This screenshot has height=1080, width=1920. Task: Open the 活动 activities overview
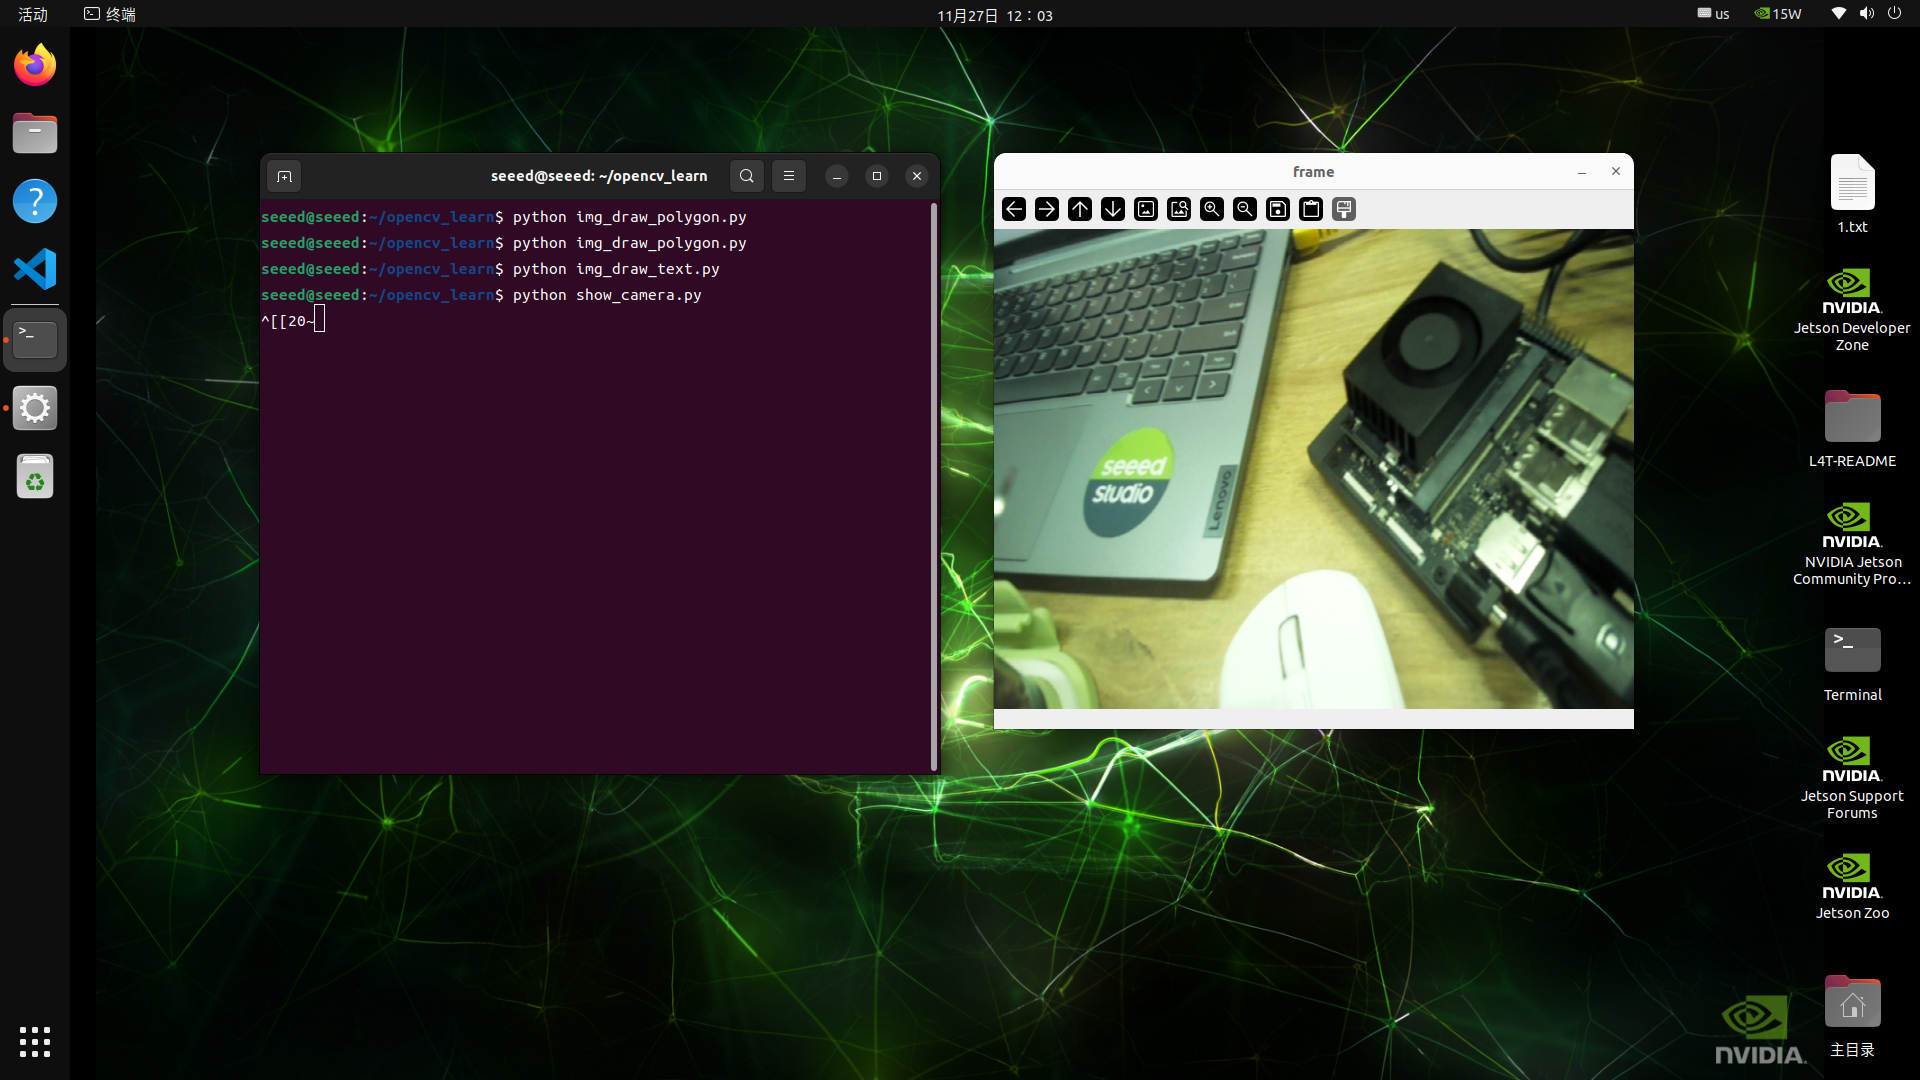33,14
